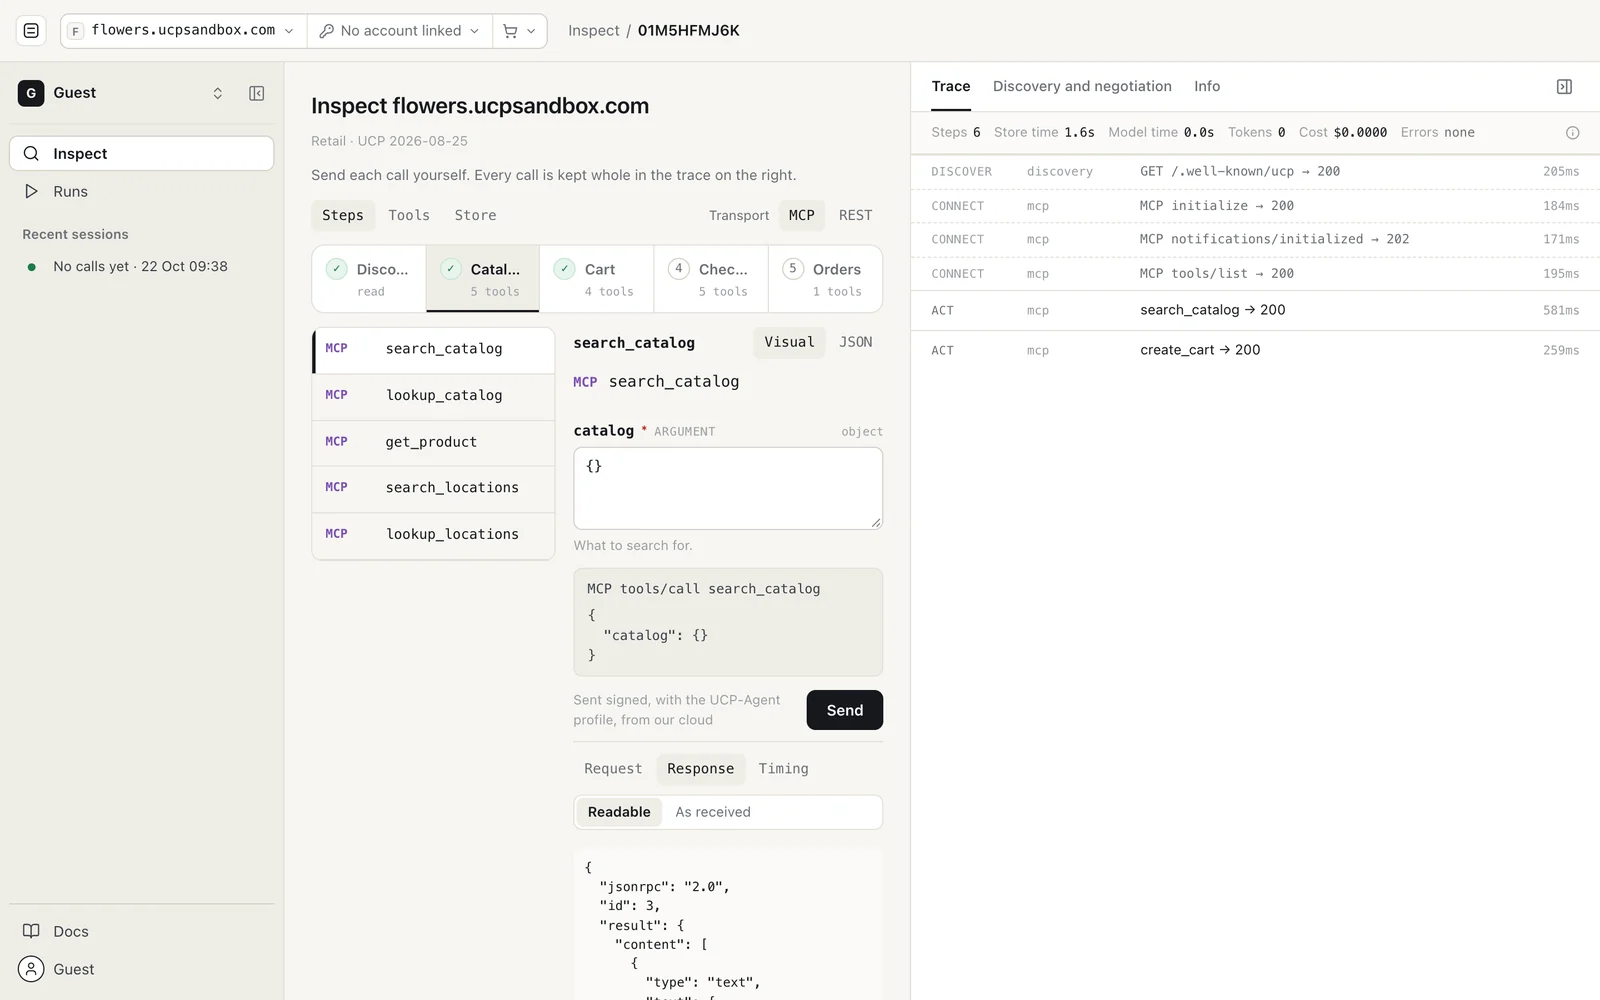This screenshot has height=1000, width=1600.
Task: Click the Guest user profile at bottom
Action: [142, 969]
